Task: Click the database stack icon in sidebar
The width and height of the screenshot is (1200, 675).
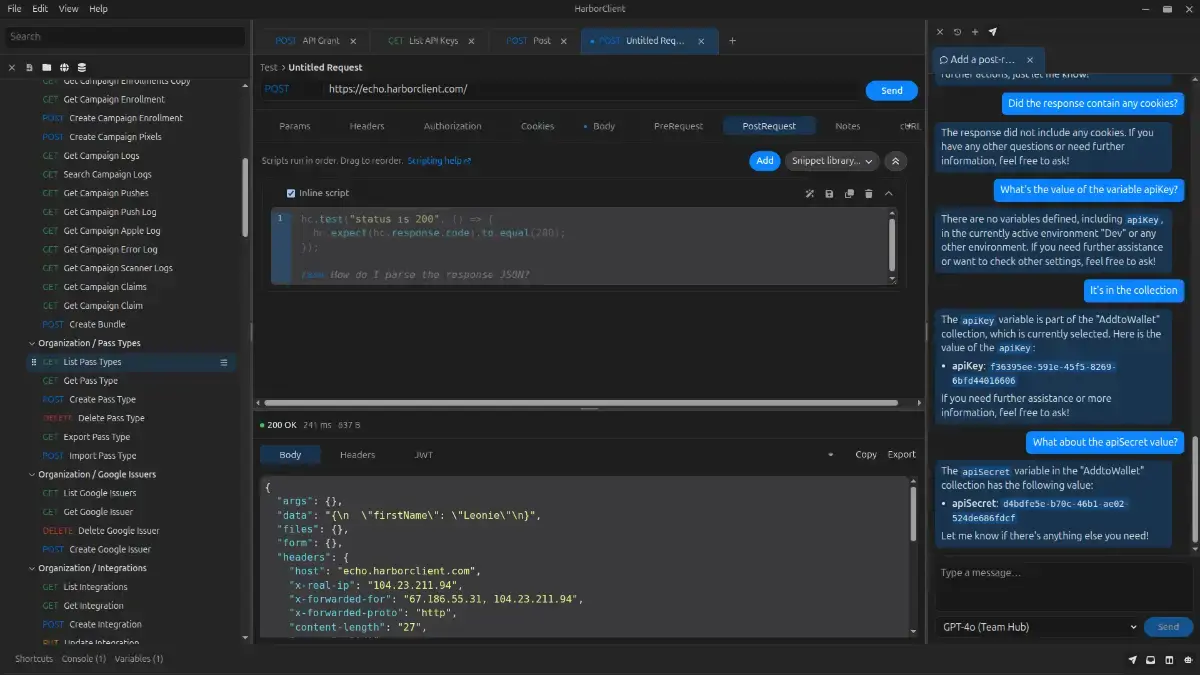Action: [x=82, y=67]
